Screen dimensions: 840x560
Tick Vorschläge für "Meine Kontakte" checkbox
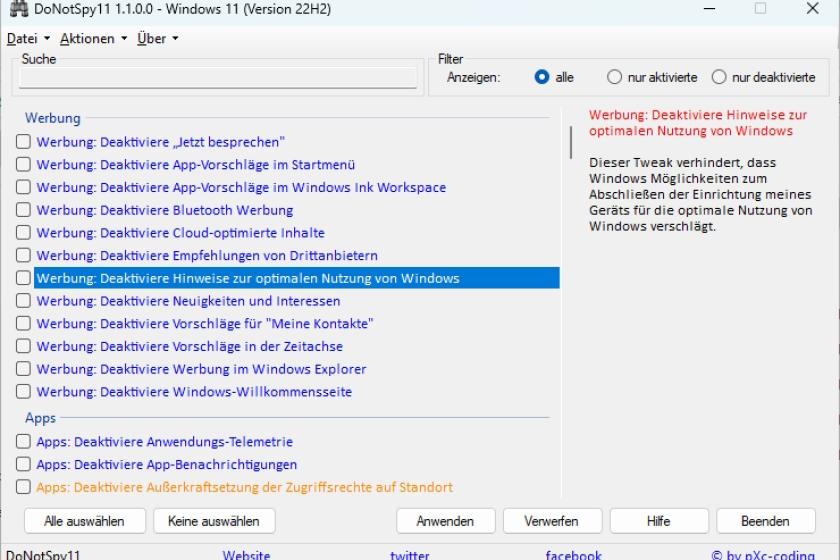coord(23,323)
